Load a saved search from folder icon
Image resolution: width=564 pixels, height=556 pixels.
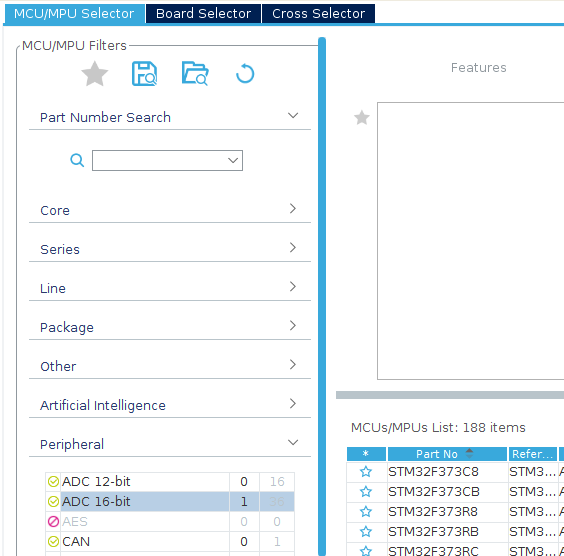click(x=195, y=74)
